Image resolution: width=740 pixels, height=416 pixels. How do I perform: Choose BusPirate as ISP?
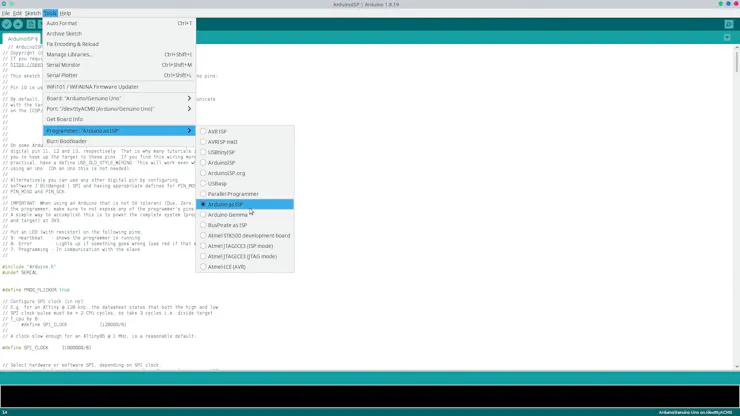click(245, 225)
